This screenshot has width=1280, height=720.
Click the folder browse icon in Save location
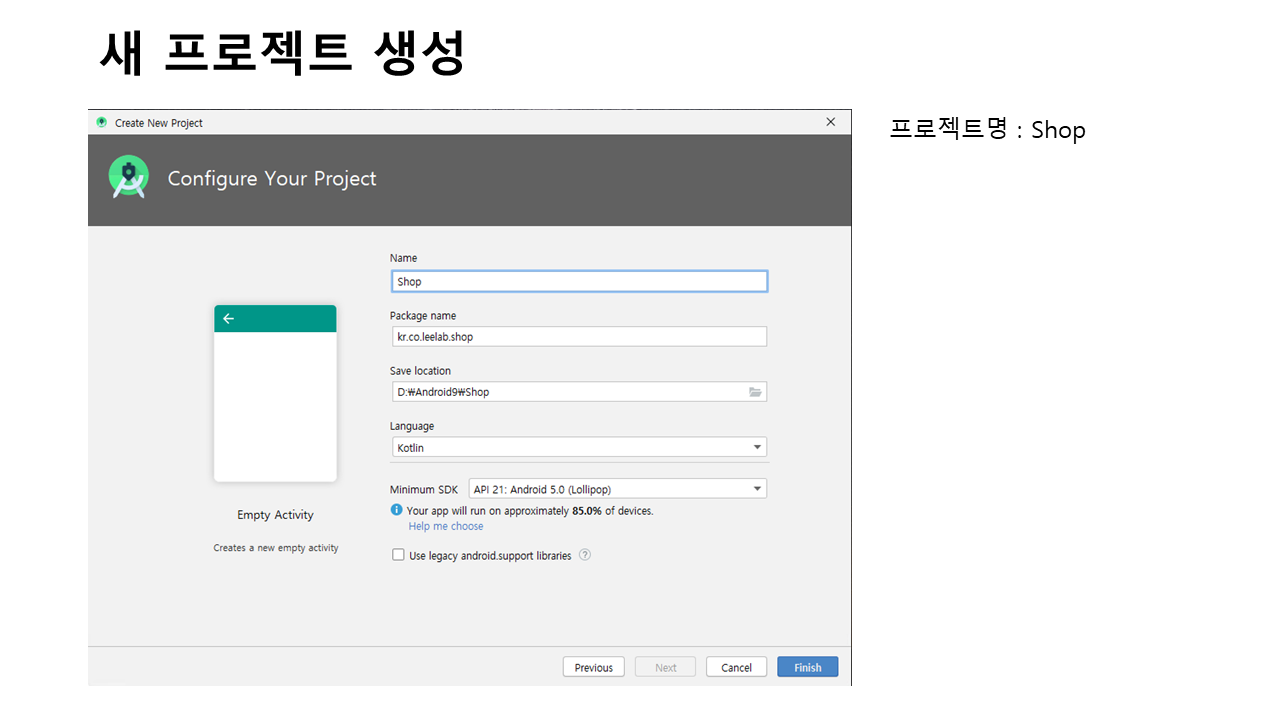[755, 392]
